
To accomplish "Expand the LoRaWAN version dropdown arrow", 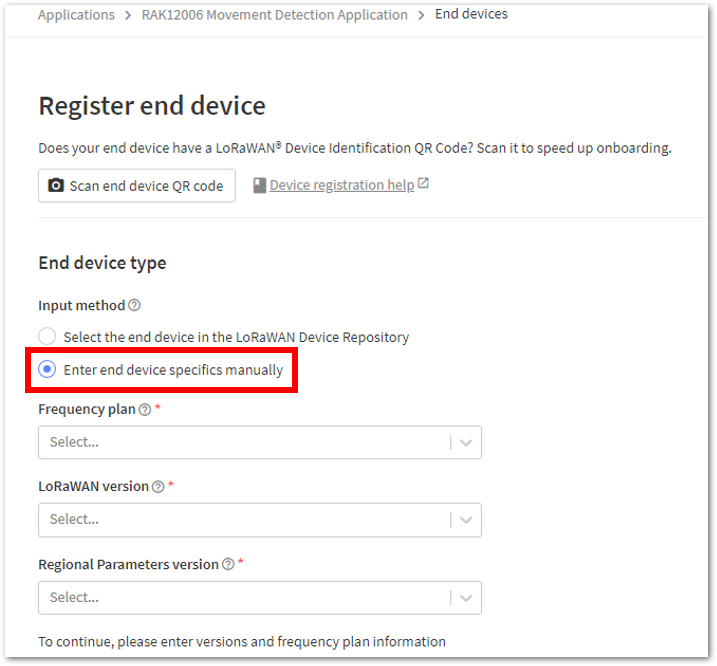I will (x=466, y=520).
